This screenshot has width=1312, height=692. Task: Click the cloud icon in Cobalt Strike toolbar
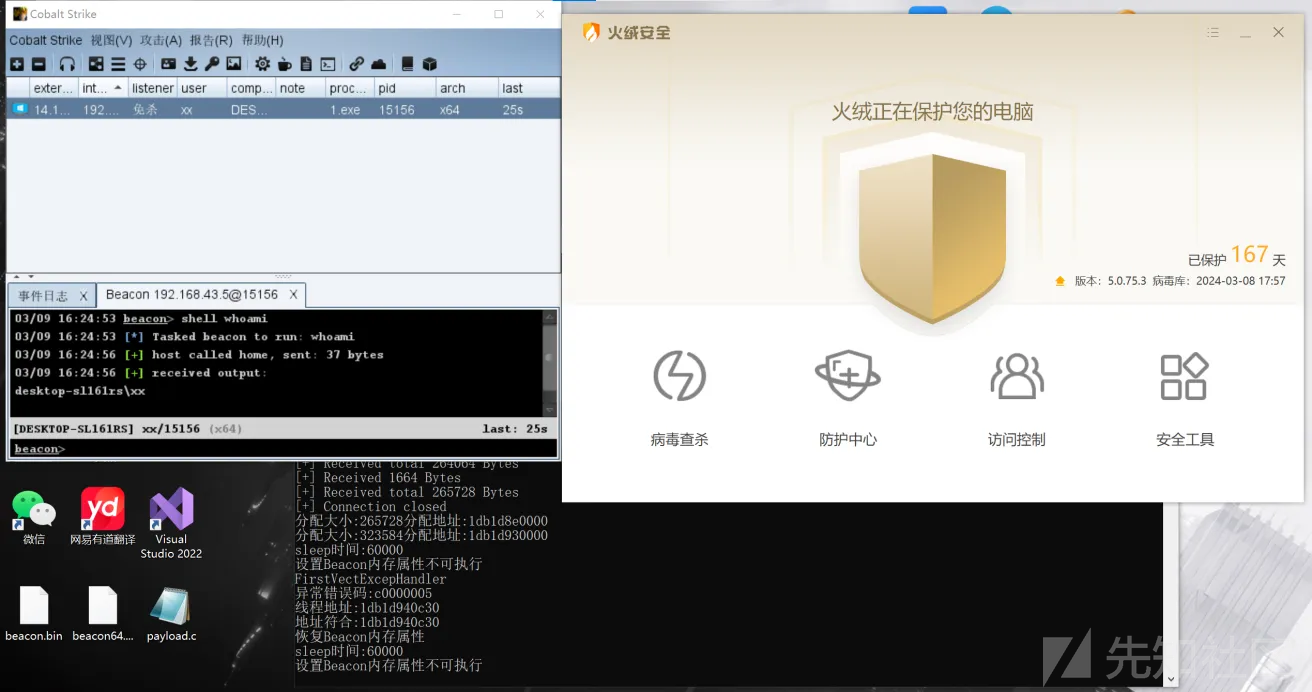pyautogui.click(x=378, y=64)
